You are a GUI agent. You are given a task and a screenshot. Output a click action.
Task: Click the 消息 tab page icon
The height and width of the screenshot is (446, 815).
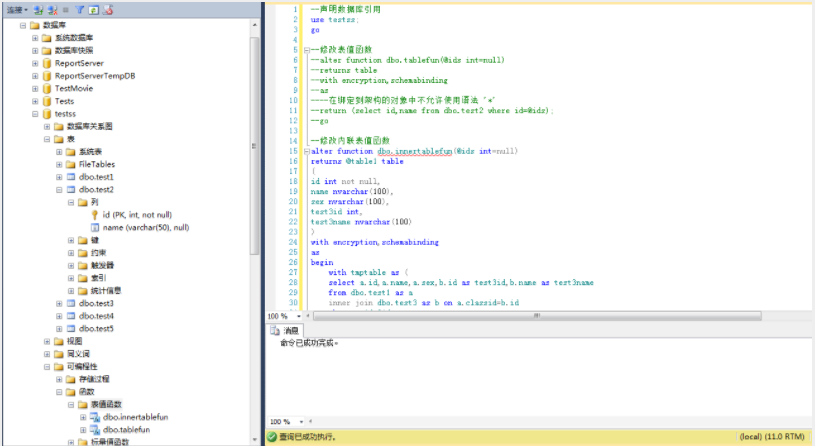click(x=275, y=331)
